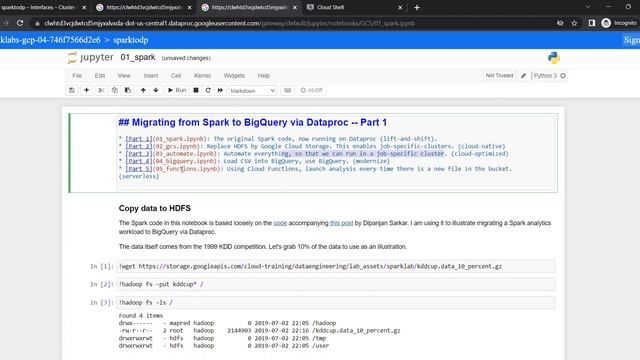Open the tab search dropdown chevron

588,7
